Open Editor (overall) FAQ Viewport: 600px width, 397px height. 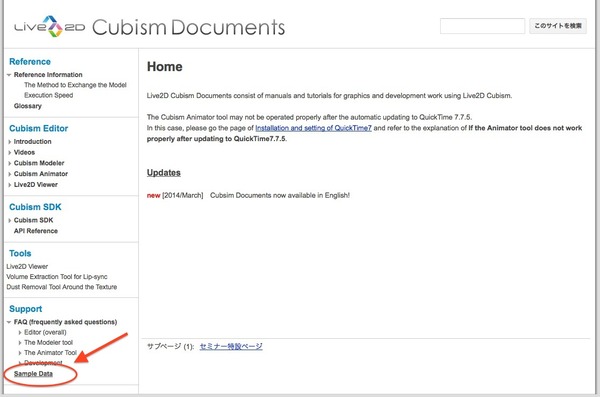45,332
